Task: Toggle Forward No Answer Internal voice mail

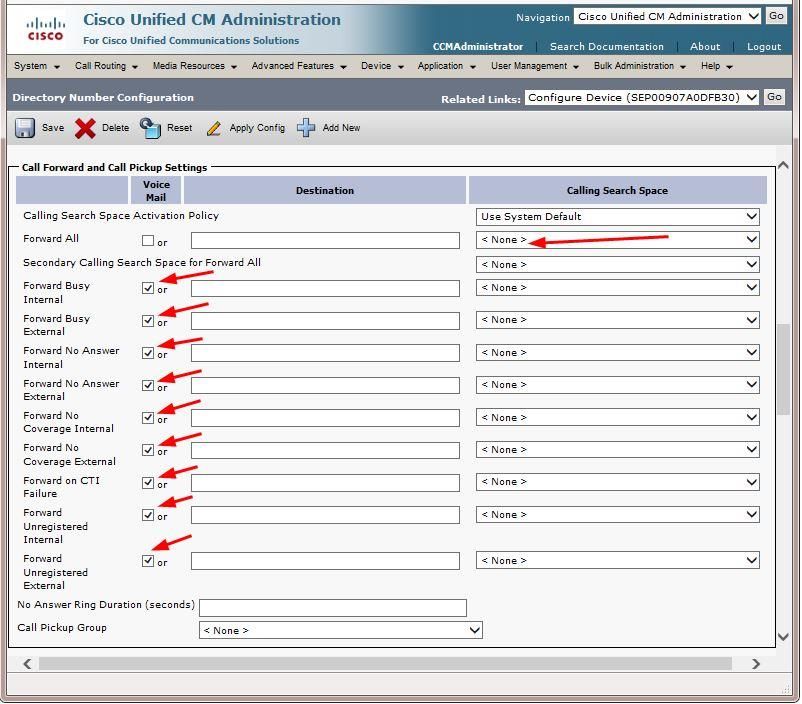Action: pos(148,353)
